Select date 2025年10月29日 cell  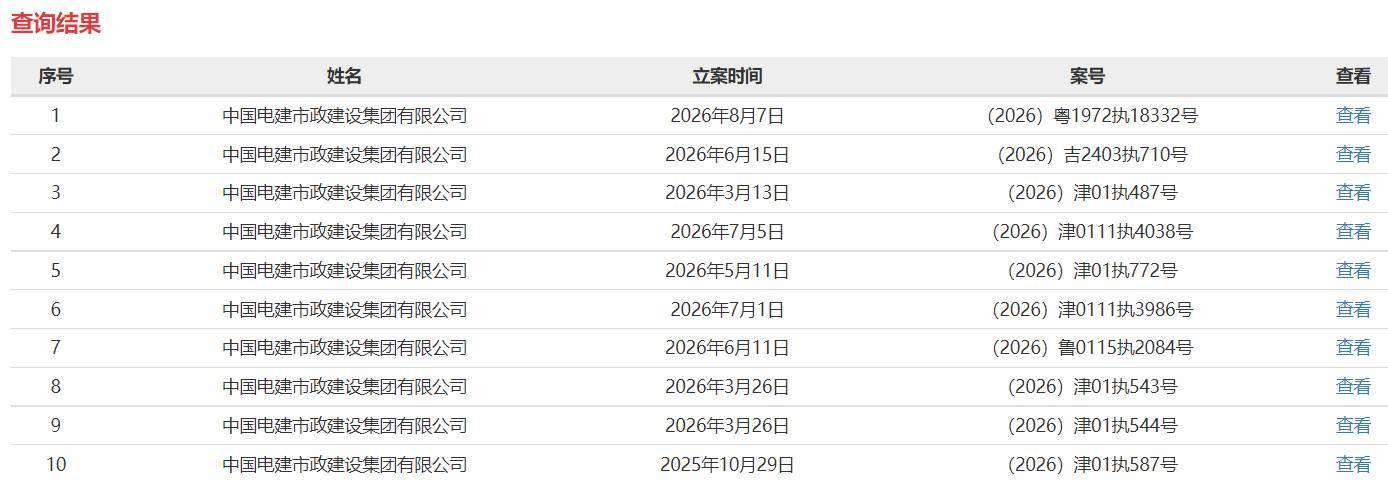[x=727, y=464]
